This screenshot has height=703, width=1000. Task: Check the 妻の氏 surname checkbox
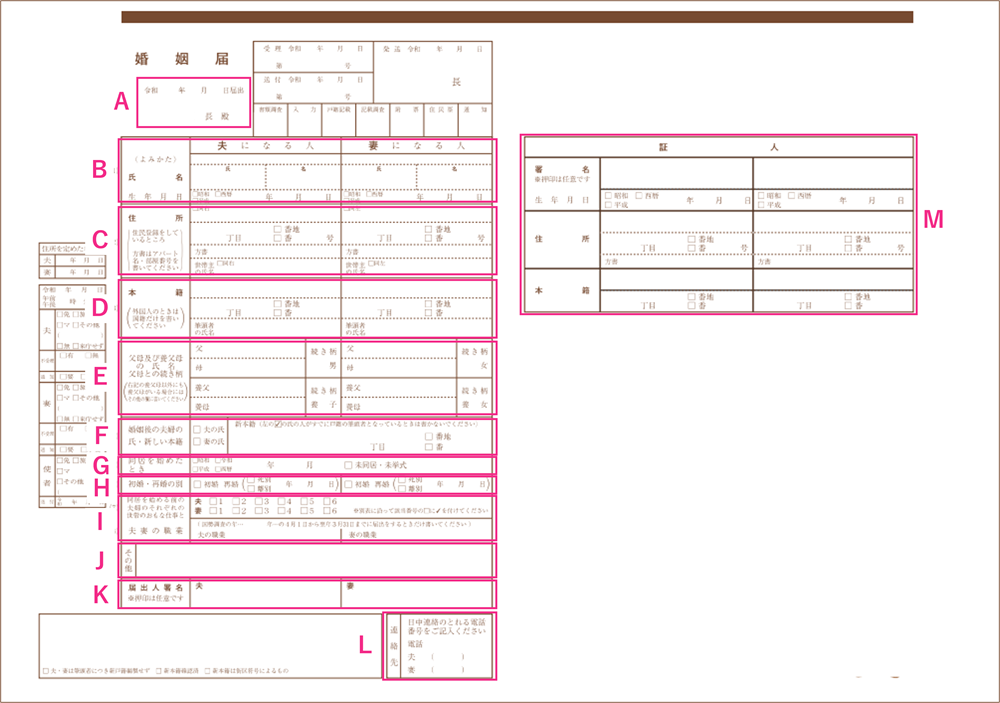195,442
